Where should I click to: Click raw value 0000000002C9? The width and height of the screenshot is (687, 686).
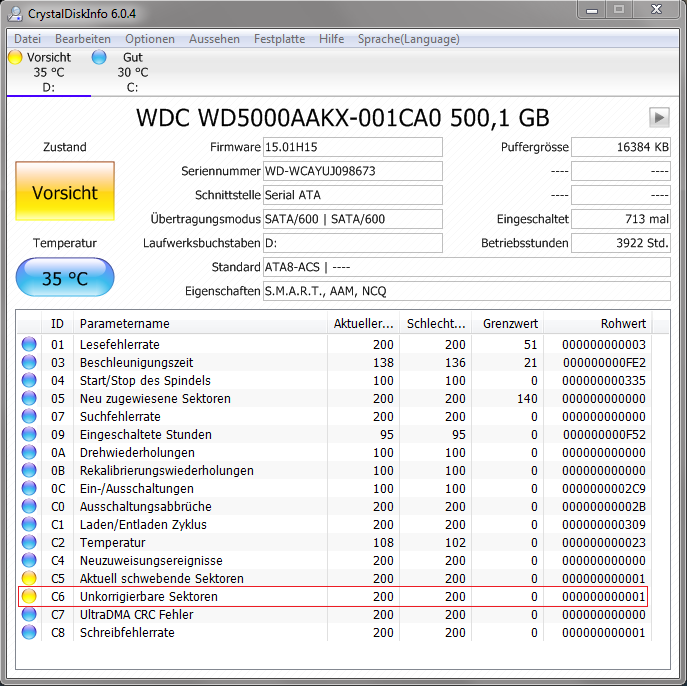tap(604, 488)
